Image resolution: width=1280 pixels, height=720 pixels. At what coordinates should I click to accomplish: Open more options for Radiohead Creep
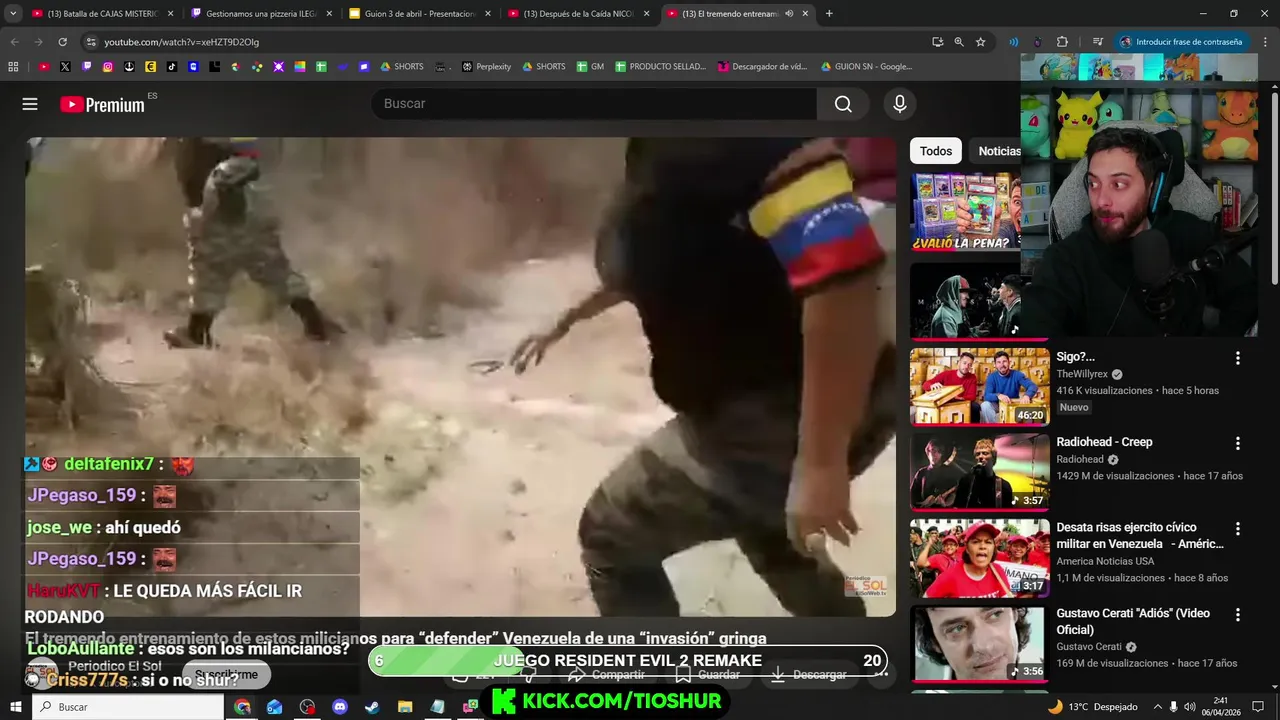1237,443
